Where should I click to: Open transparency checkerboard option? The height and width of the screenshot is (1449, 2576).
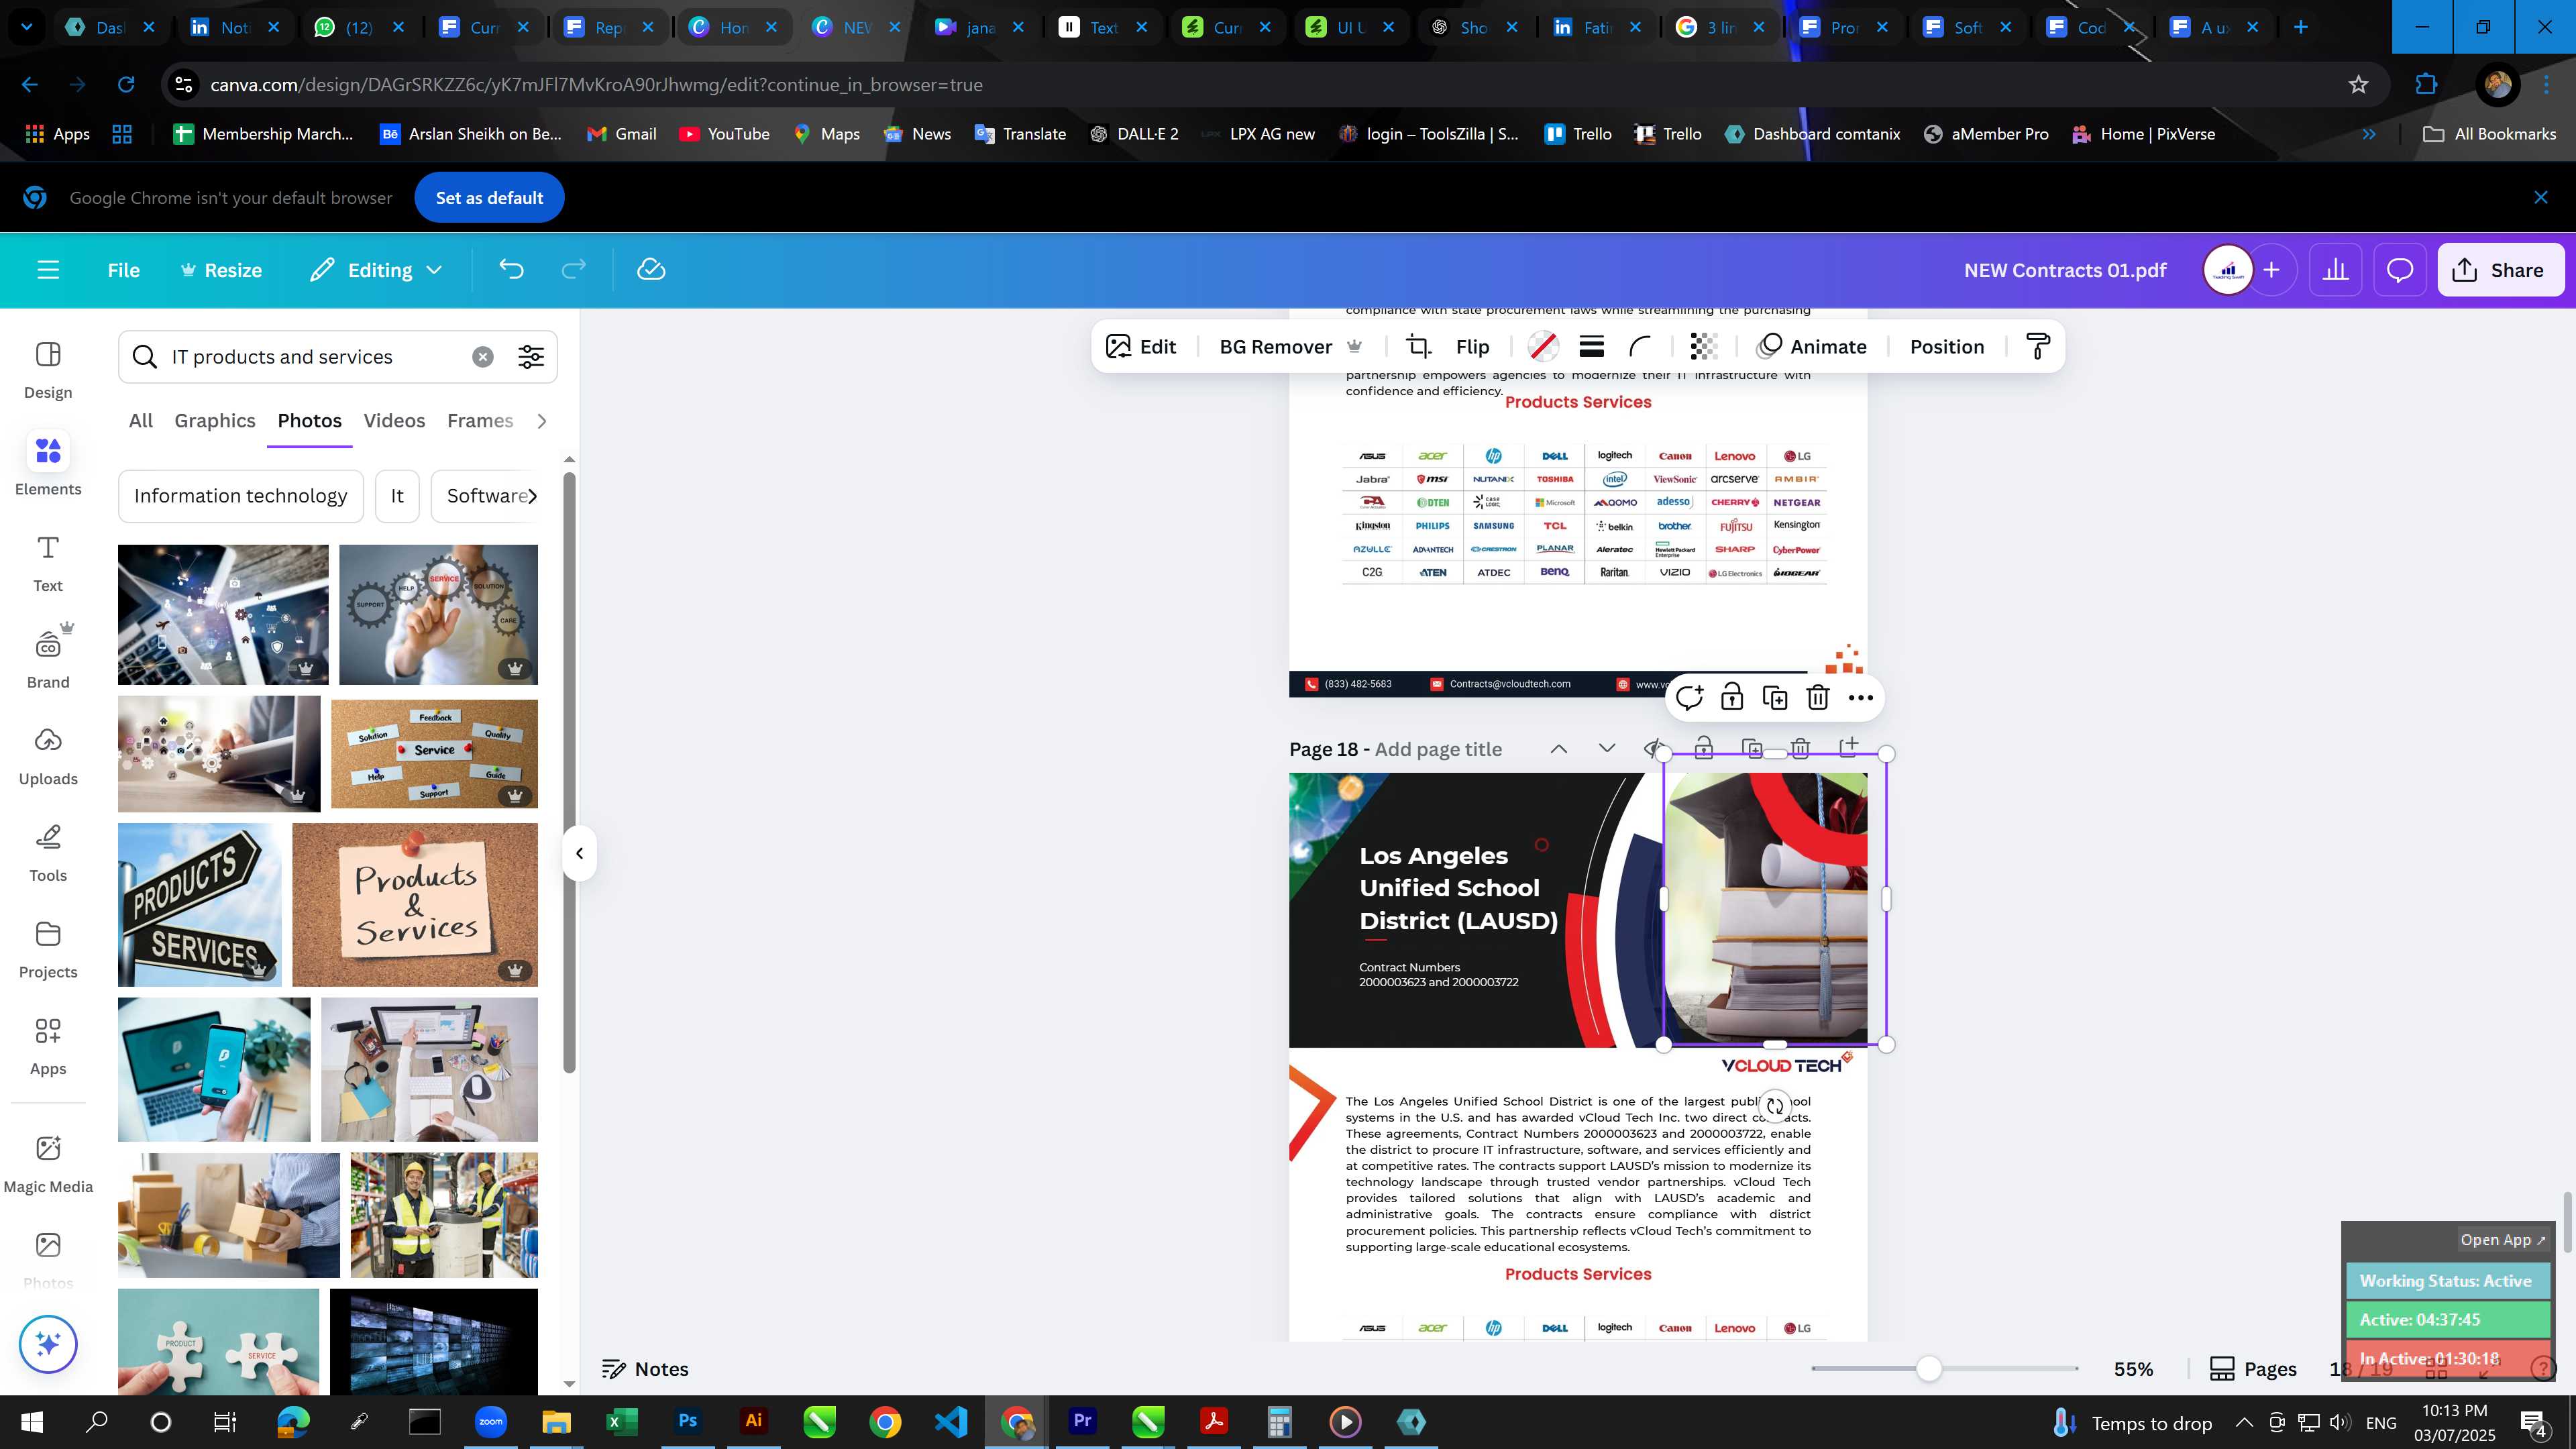point(1703,347)
